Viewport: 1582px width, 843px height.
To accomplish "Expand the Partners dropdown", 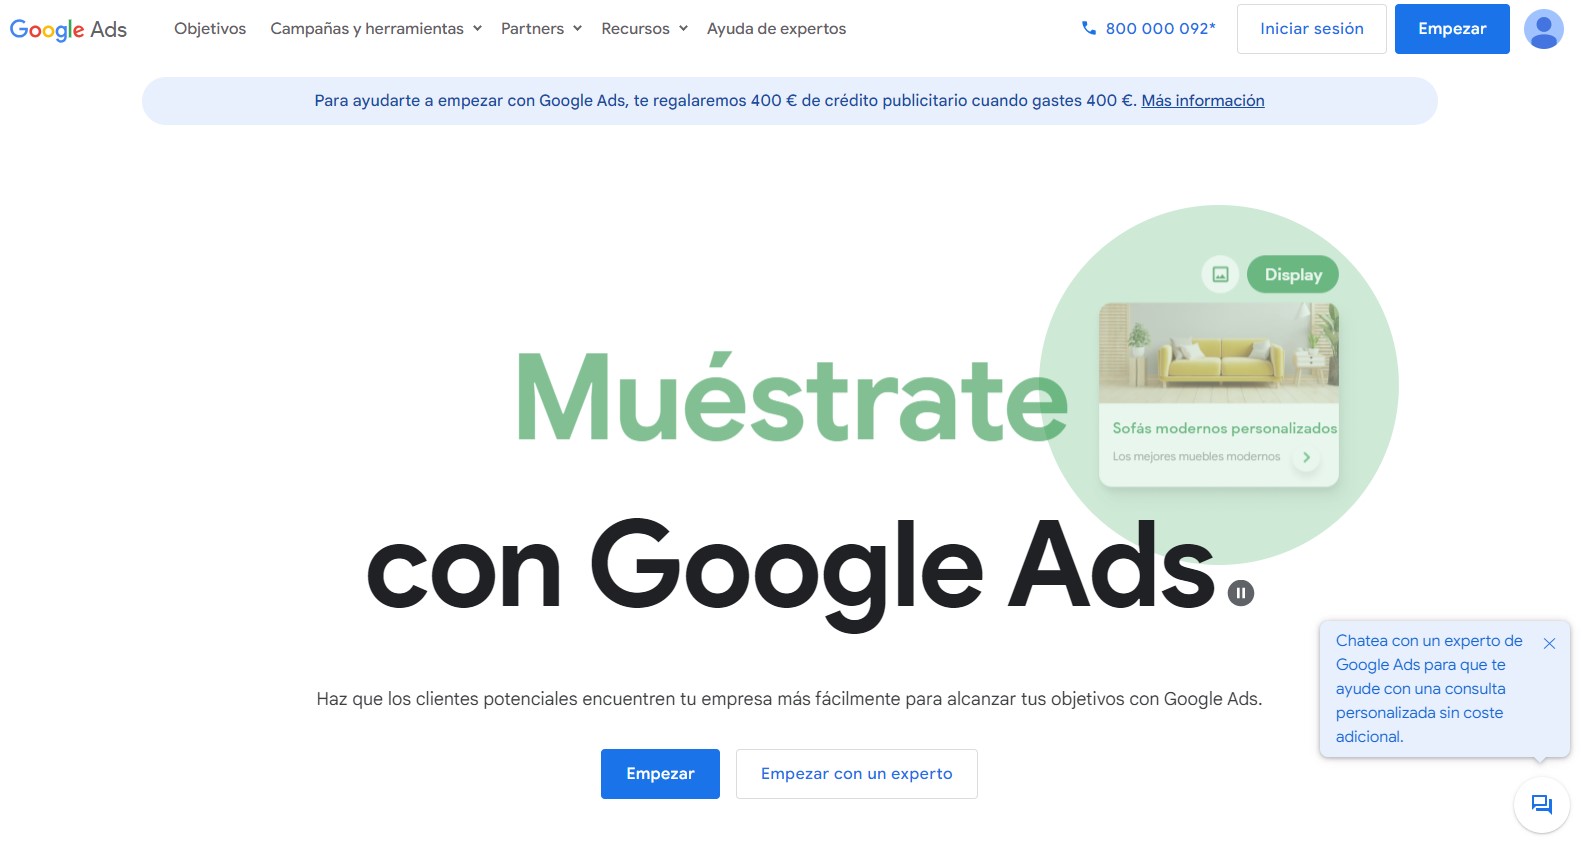I will click(x=541, y=29).
